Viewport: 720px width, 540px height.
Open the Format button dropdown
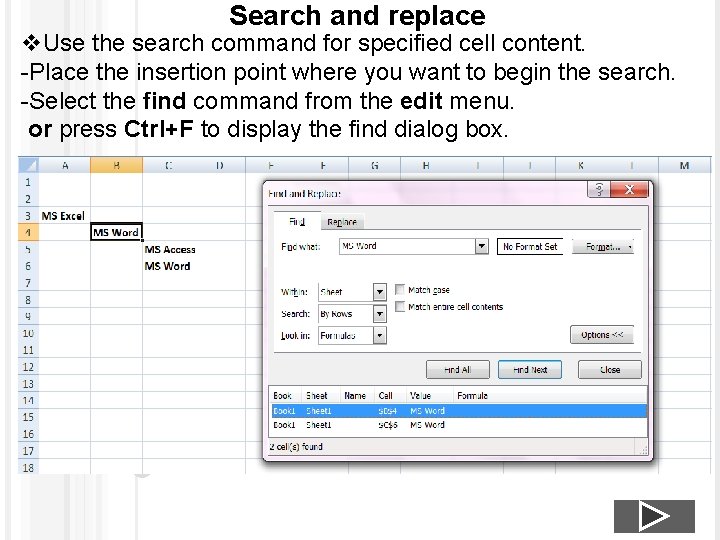tap(630, 247)
